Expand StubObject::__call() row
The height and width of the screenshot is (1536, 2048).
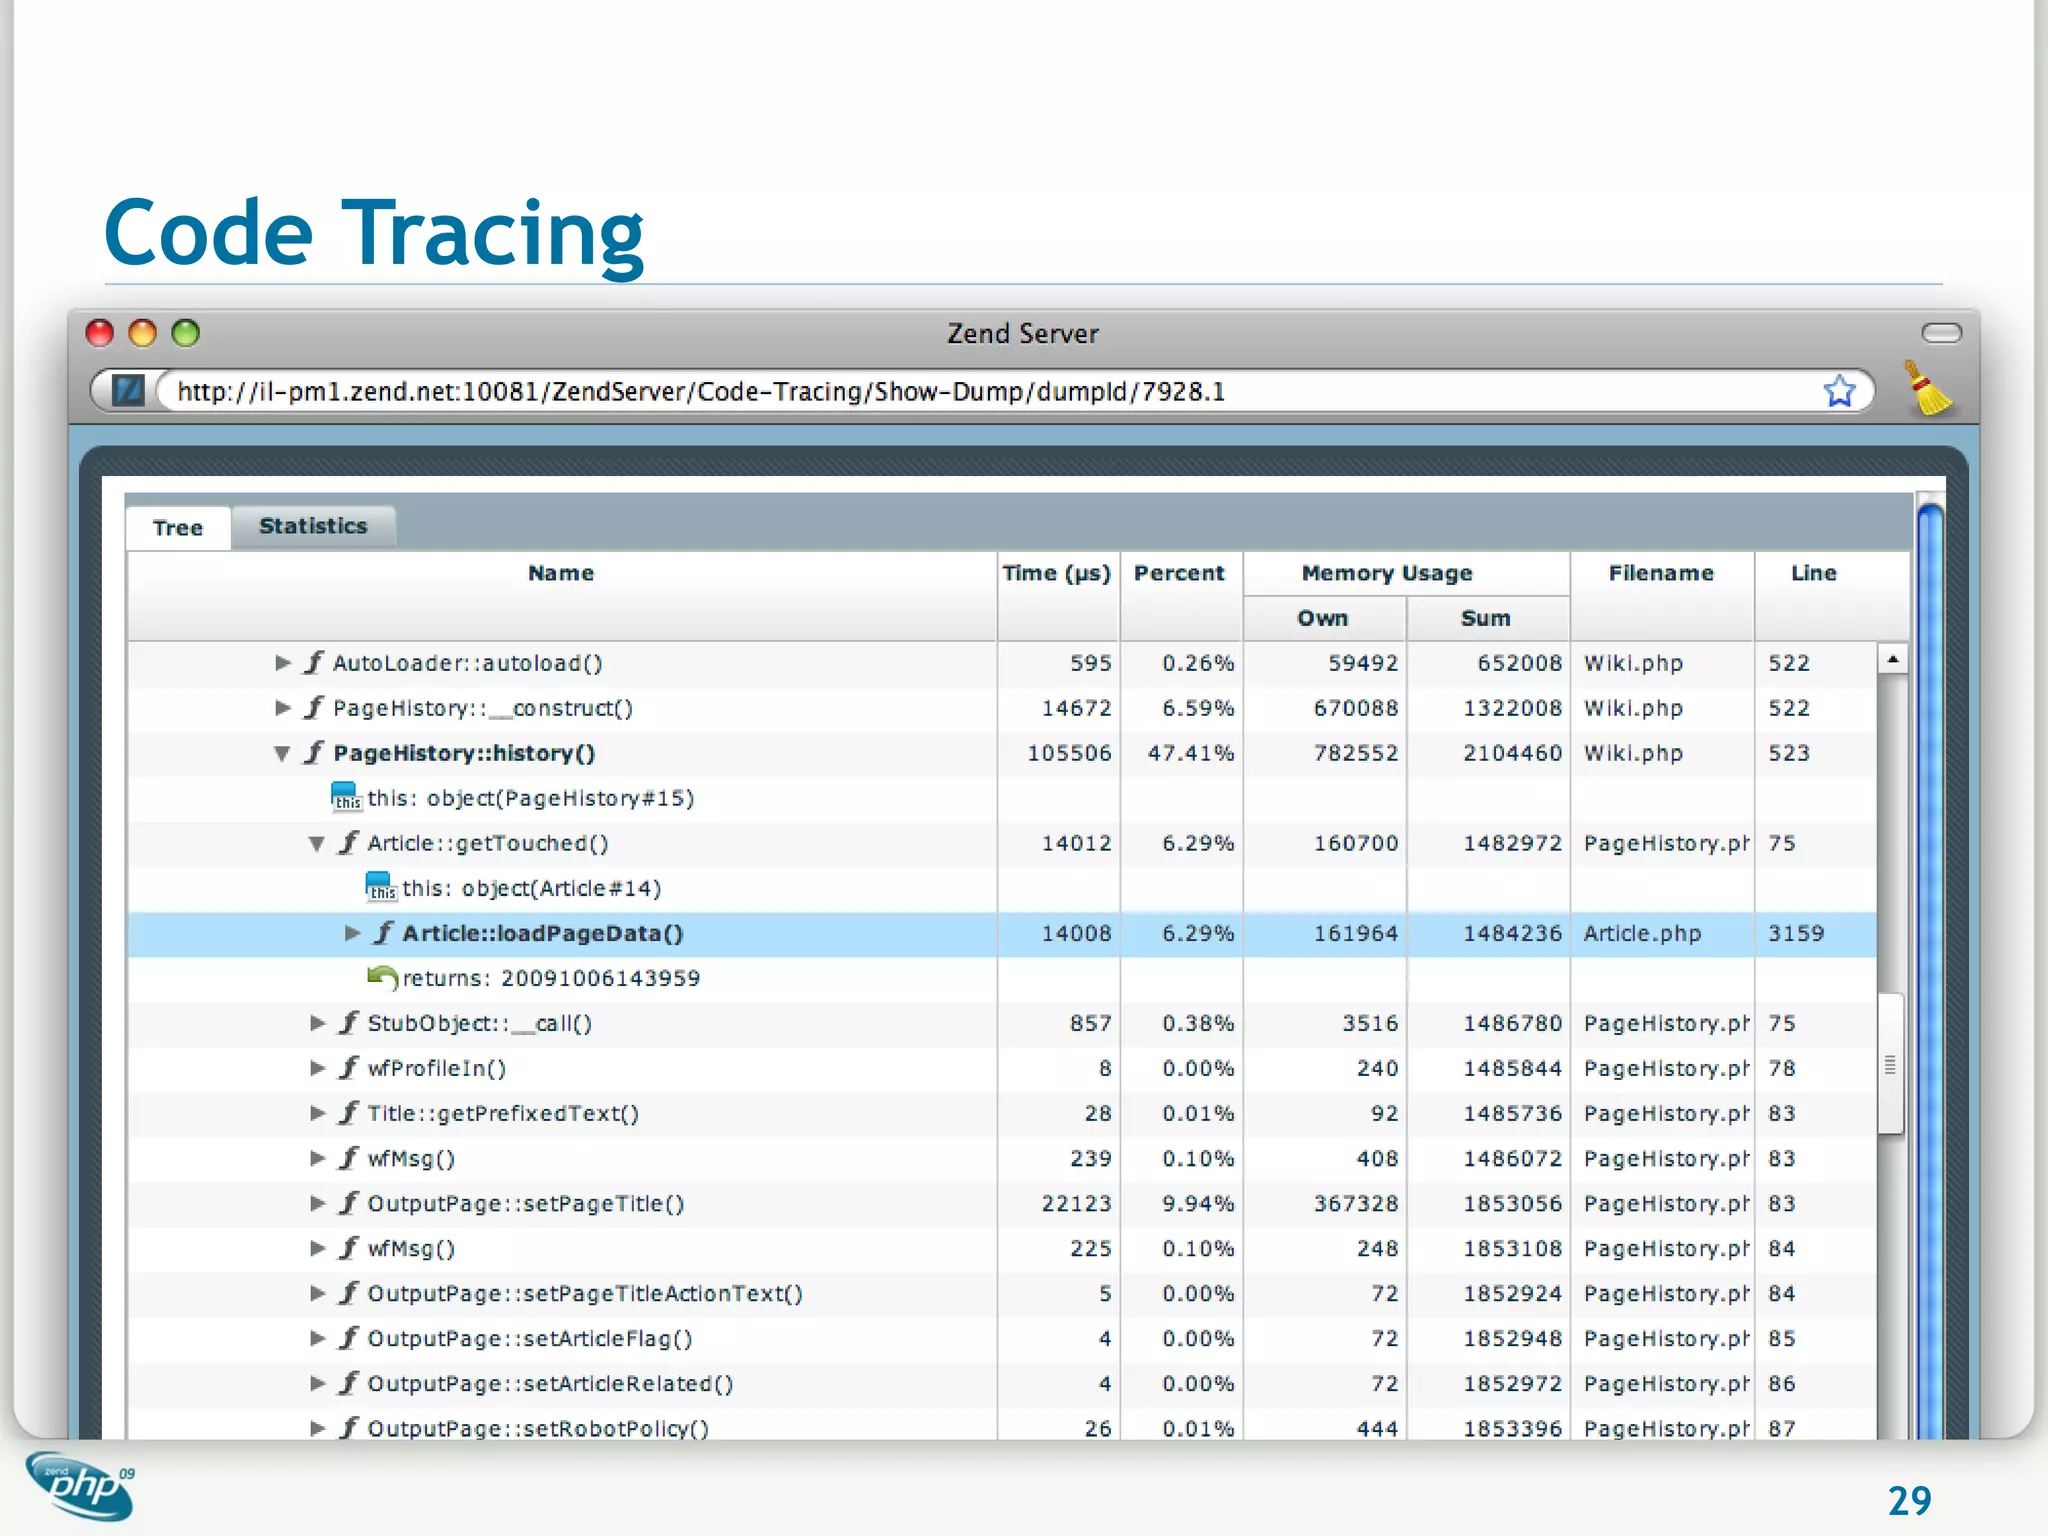click(x=318, y=1022)
